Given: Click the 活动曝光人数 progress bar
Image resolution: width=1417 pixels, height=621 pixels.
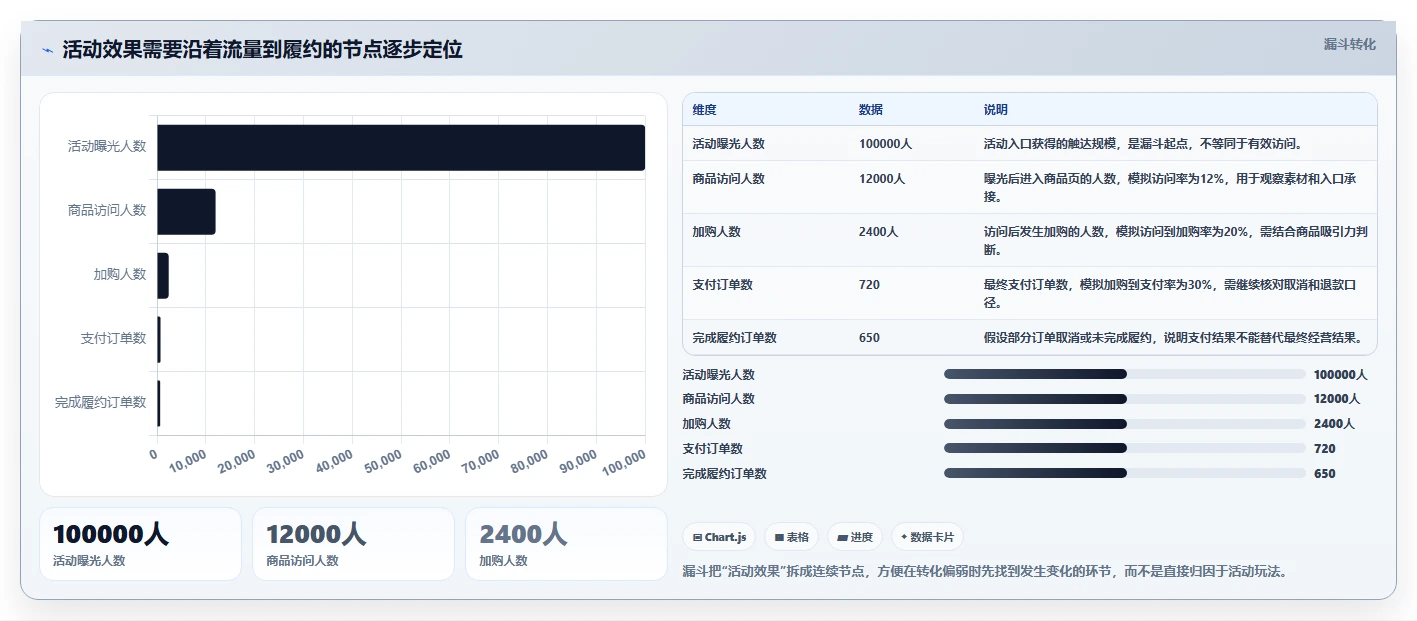Looking at the screenshot, I should [1125, 374].
